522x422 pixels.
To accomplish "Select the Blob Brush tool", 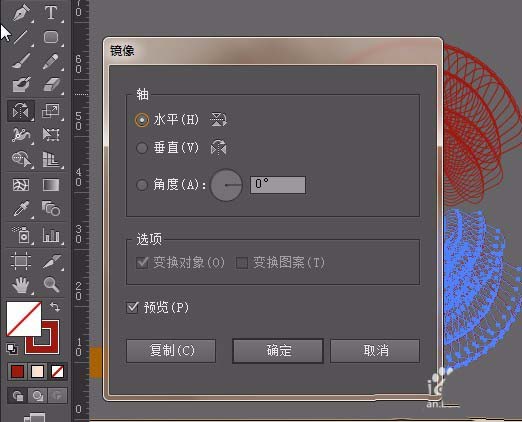I will click(21, 85).
